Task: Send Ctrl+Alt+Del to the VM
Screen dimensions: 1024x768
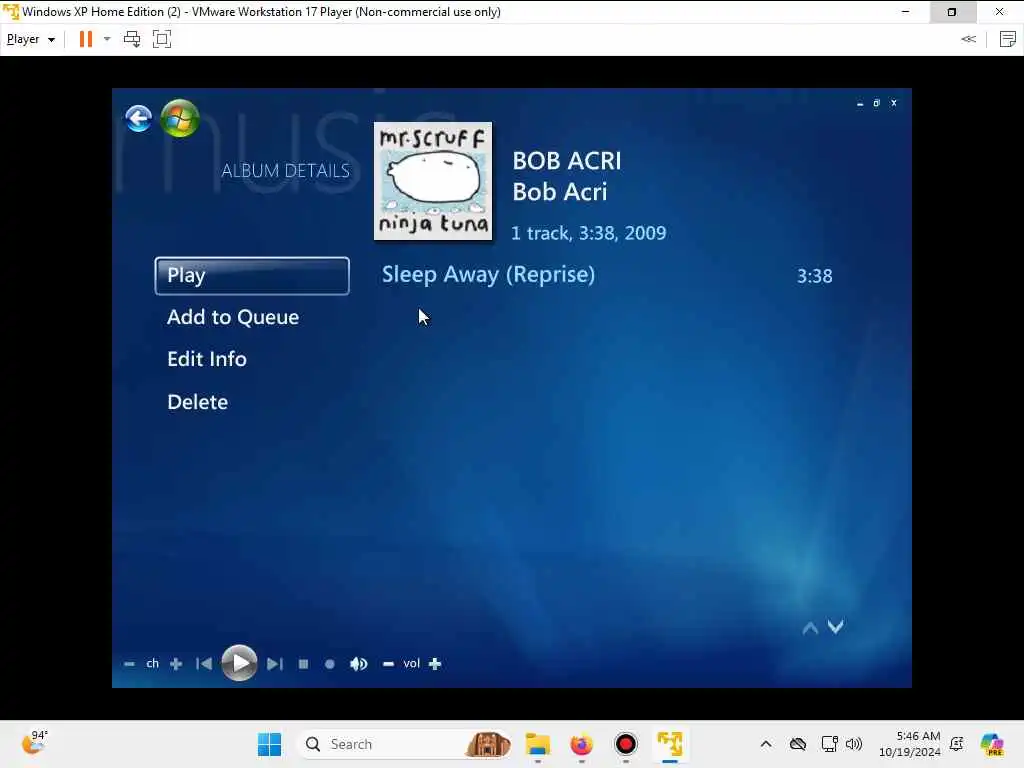Action: (132, 39)
